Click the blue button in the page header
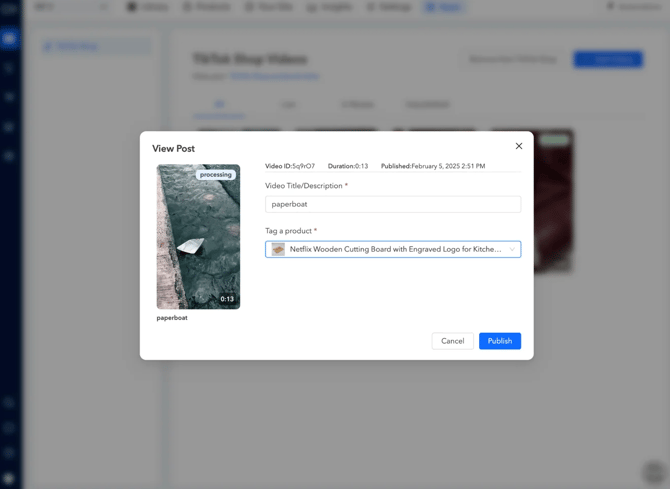670x489 pixels. (x=608, y=60)
